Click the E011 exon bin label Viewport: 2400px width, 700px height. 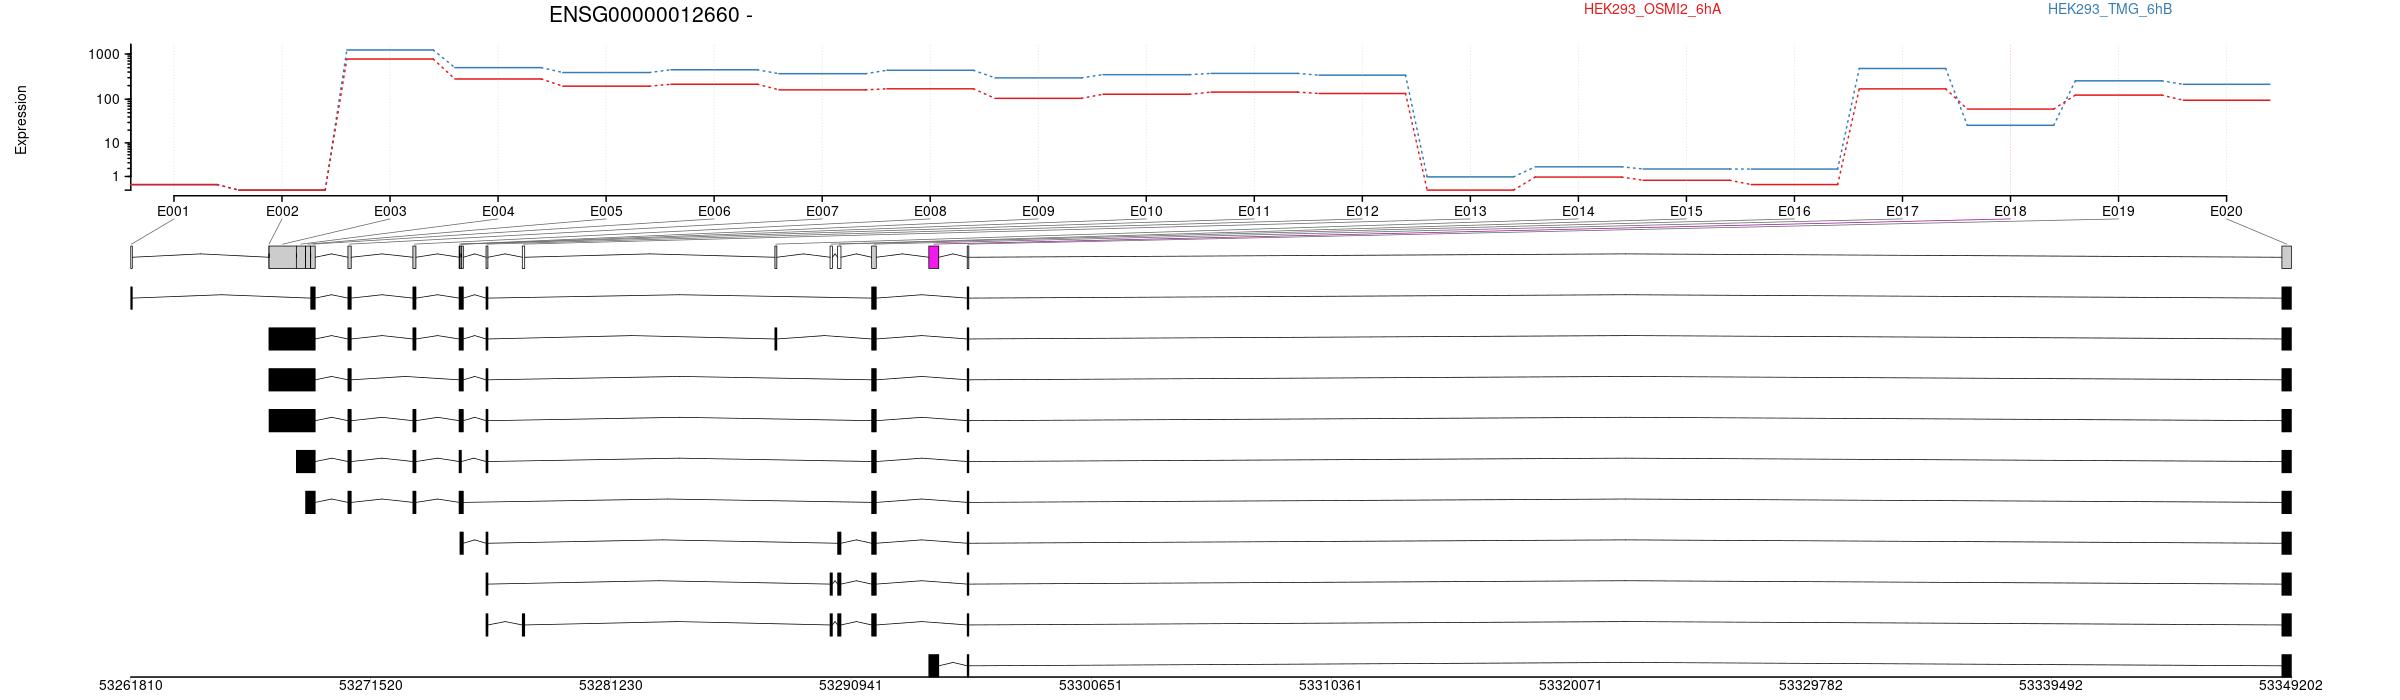[x=1254, y=212]
